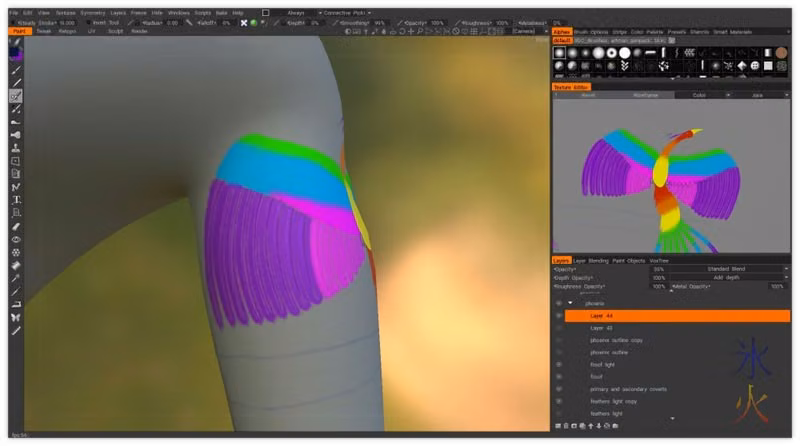
Task: Select the eye-shaped Hide tool in left toolbar
Action: (x=16, y=239)
